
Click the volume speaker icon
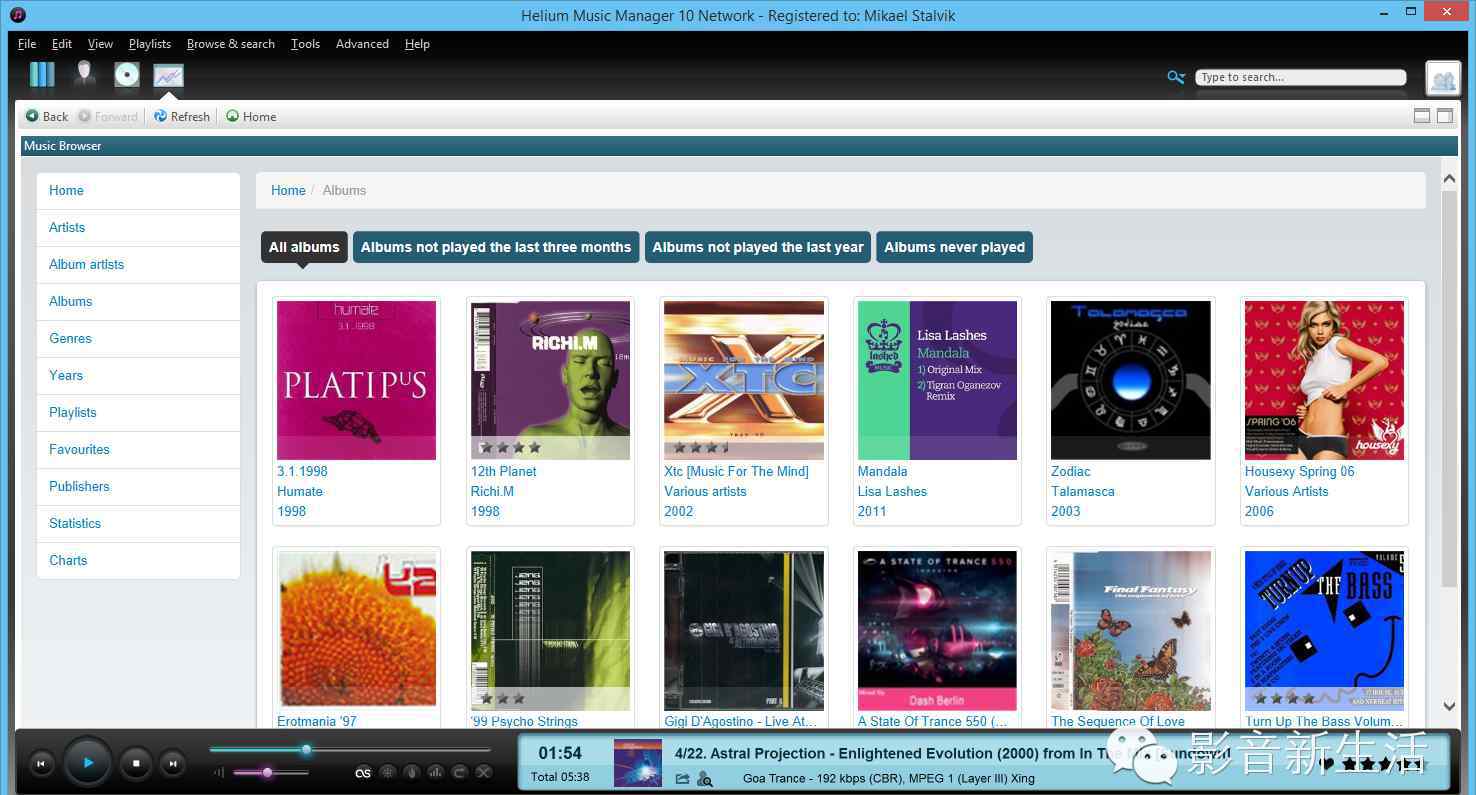coord(219,772)
